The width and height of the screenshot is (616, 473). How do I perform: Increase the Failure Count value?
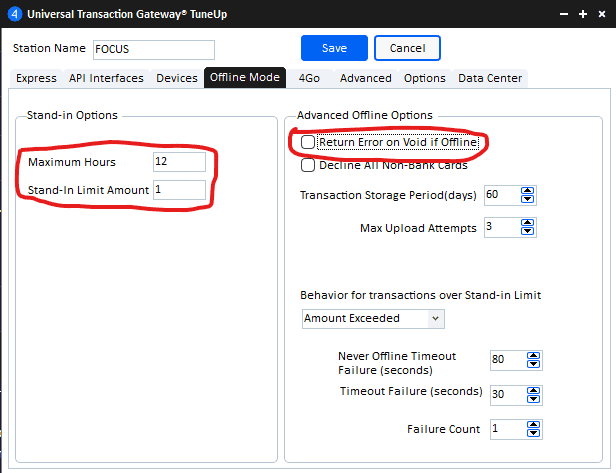533,425
